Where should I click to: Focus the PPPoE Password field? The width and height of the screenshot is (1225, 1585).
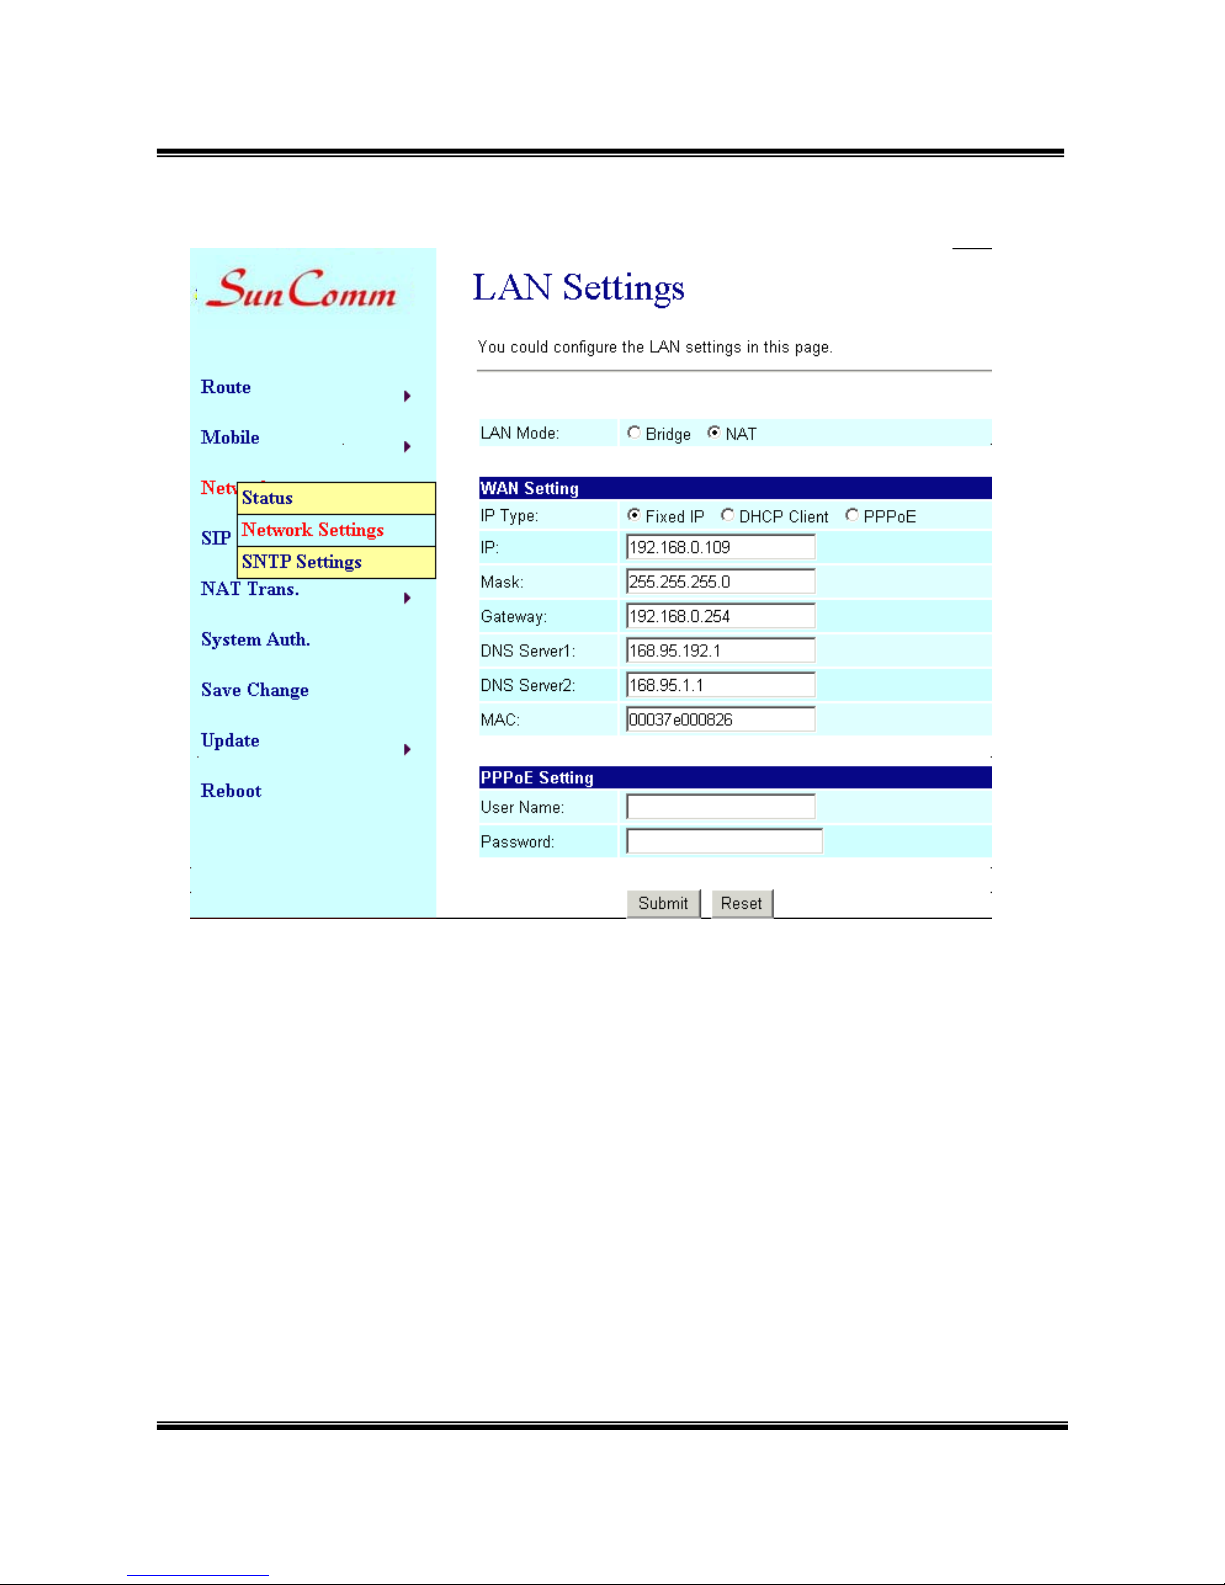click(725, 841)
